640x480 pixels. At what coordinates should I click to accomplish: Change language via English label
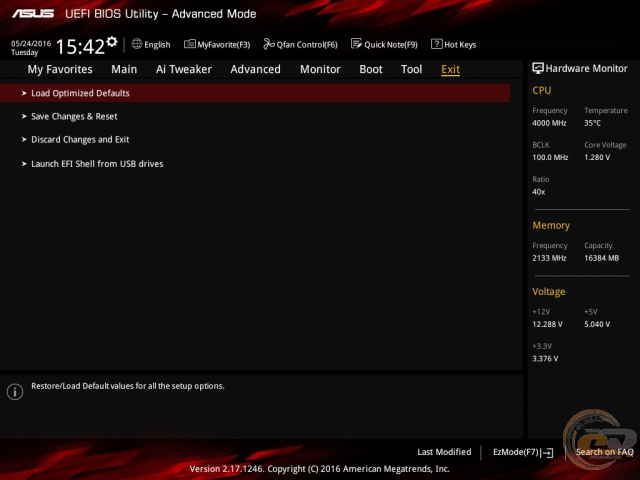coord(157,45)
